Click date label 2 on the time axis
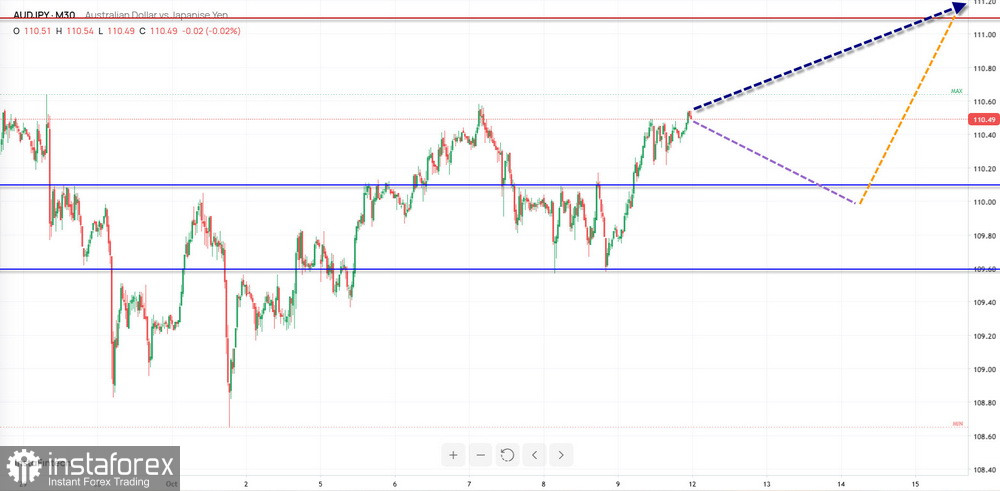The image size is (1000, 491). pos(246,484)
